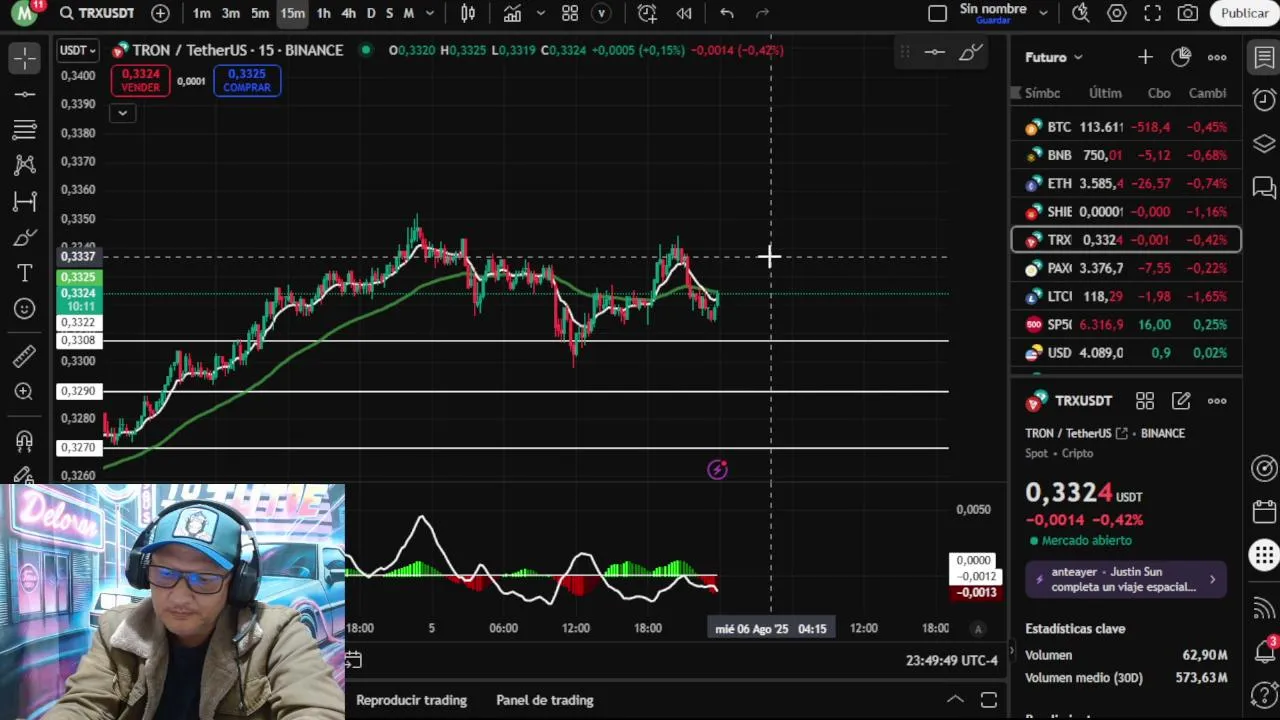Open the Futuro watchlist dropdown
Viewport: 1280px width, 720px height.
click(1054, 57)
